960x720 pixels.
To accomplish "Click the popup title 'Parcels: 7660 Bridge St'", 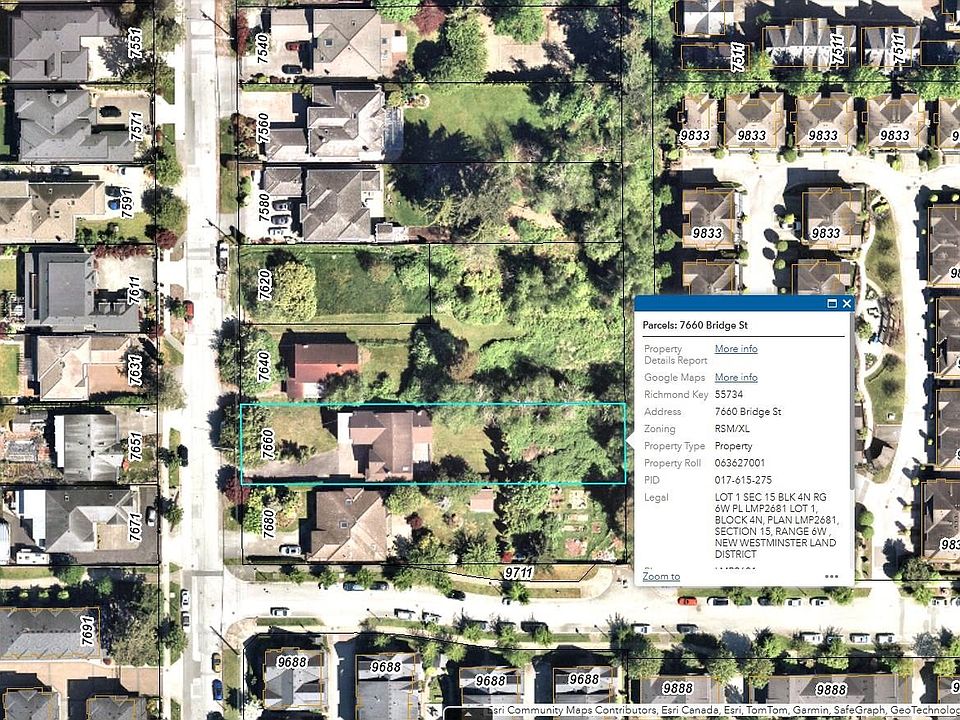I will coord(694,325).
